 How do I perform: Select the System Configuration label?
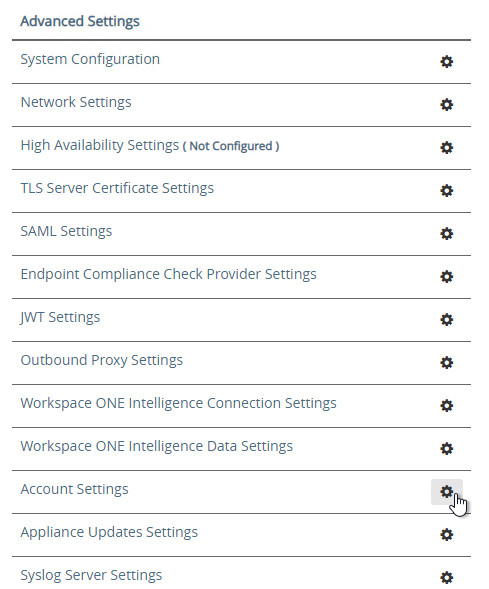pos(90,59)
